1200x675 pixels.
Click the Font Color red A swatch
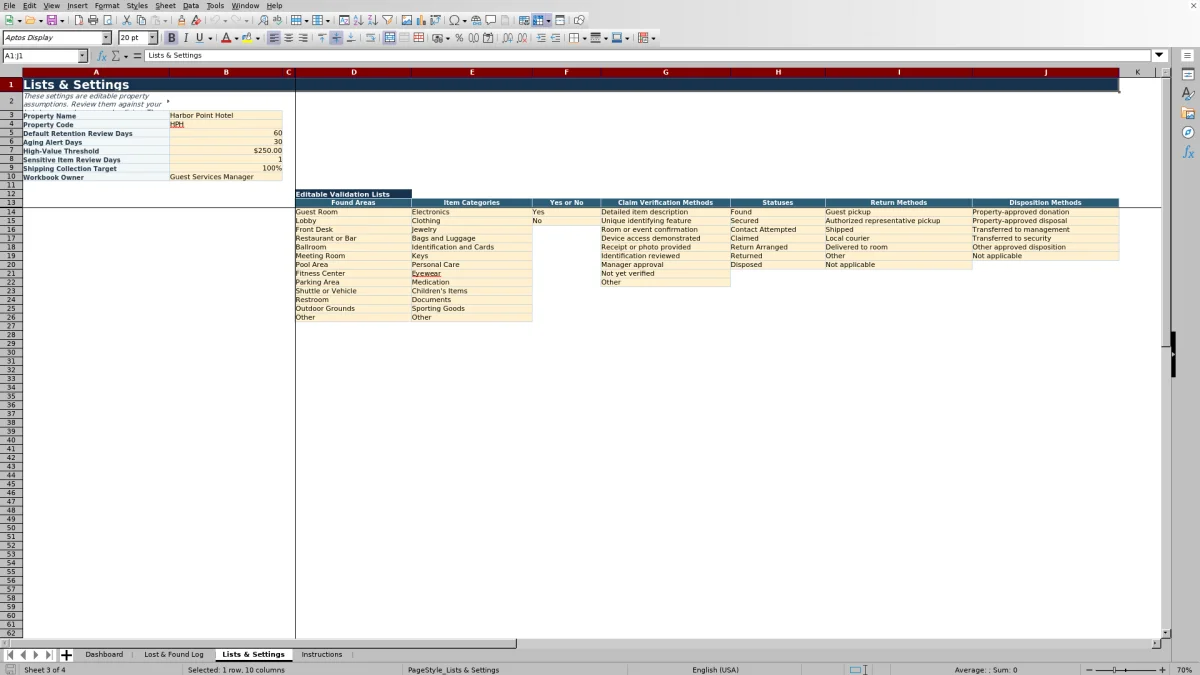(x=226, y=38)
